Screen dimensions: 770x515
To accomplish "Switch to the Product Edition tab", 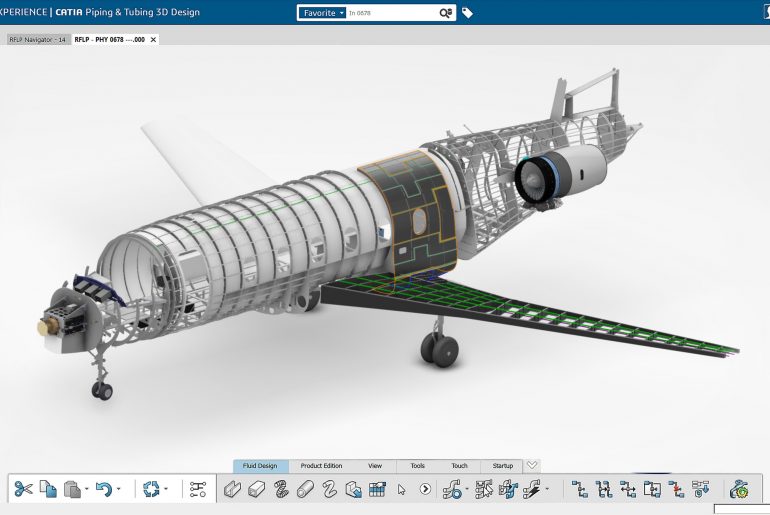I will click(x=321, y=466).
